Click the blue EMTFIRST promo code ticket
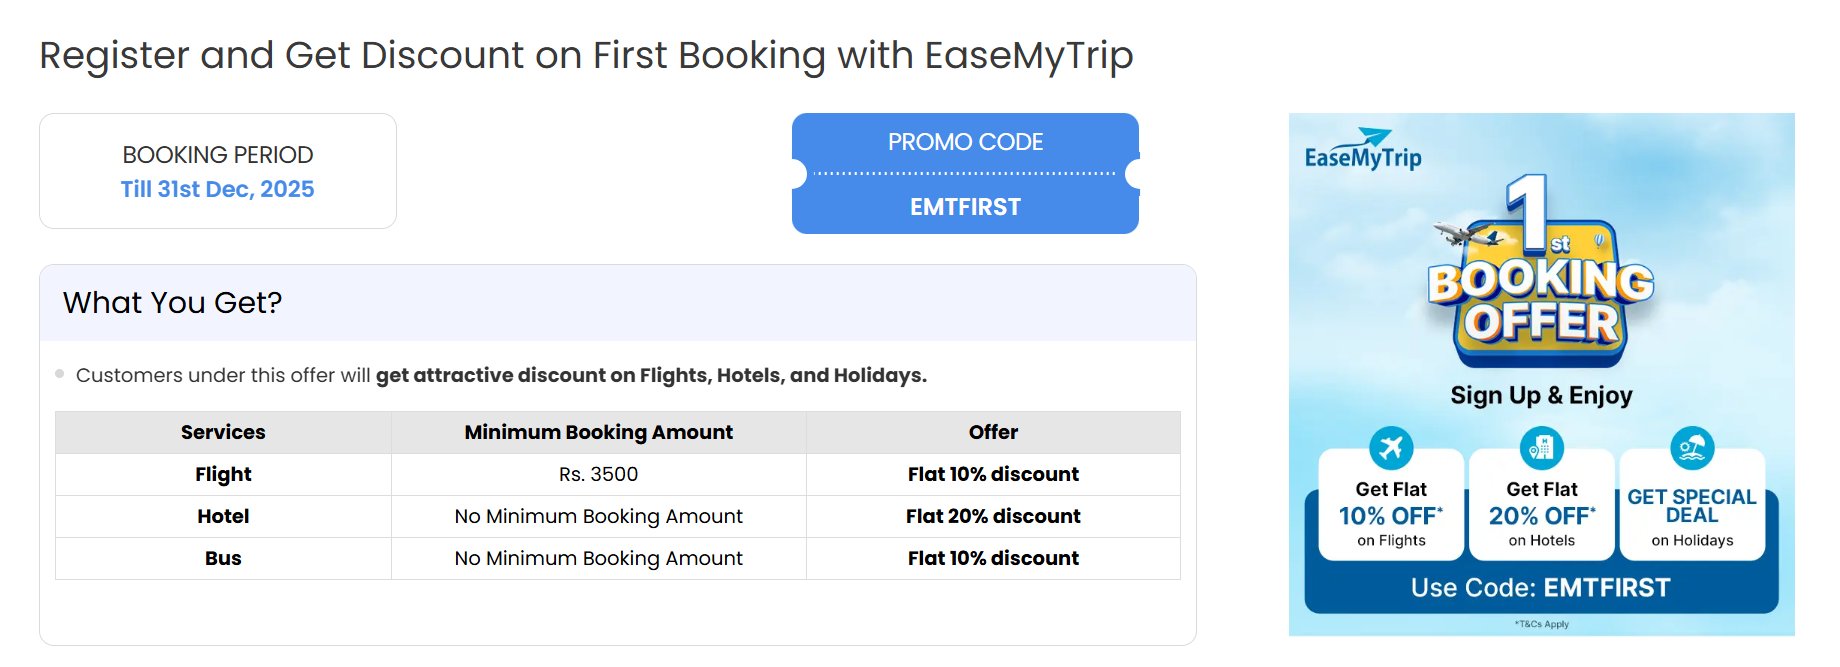The height and width of the screenshot is (667, 1840). click(964, 173)
